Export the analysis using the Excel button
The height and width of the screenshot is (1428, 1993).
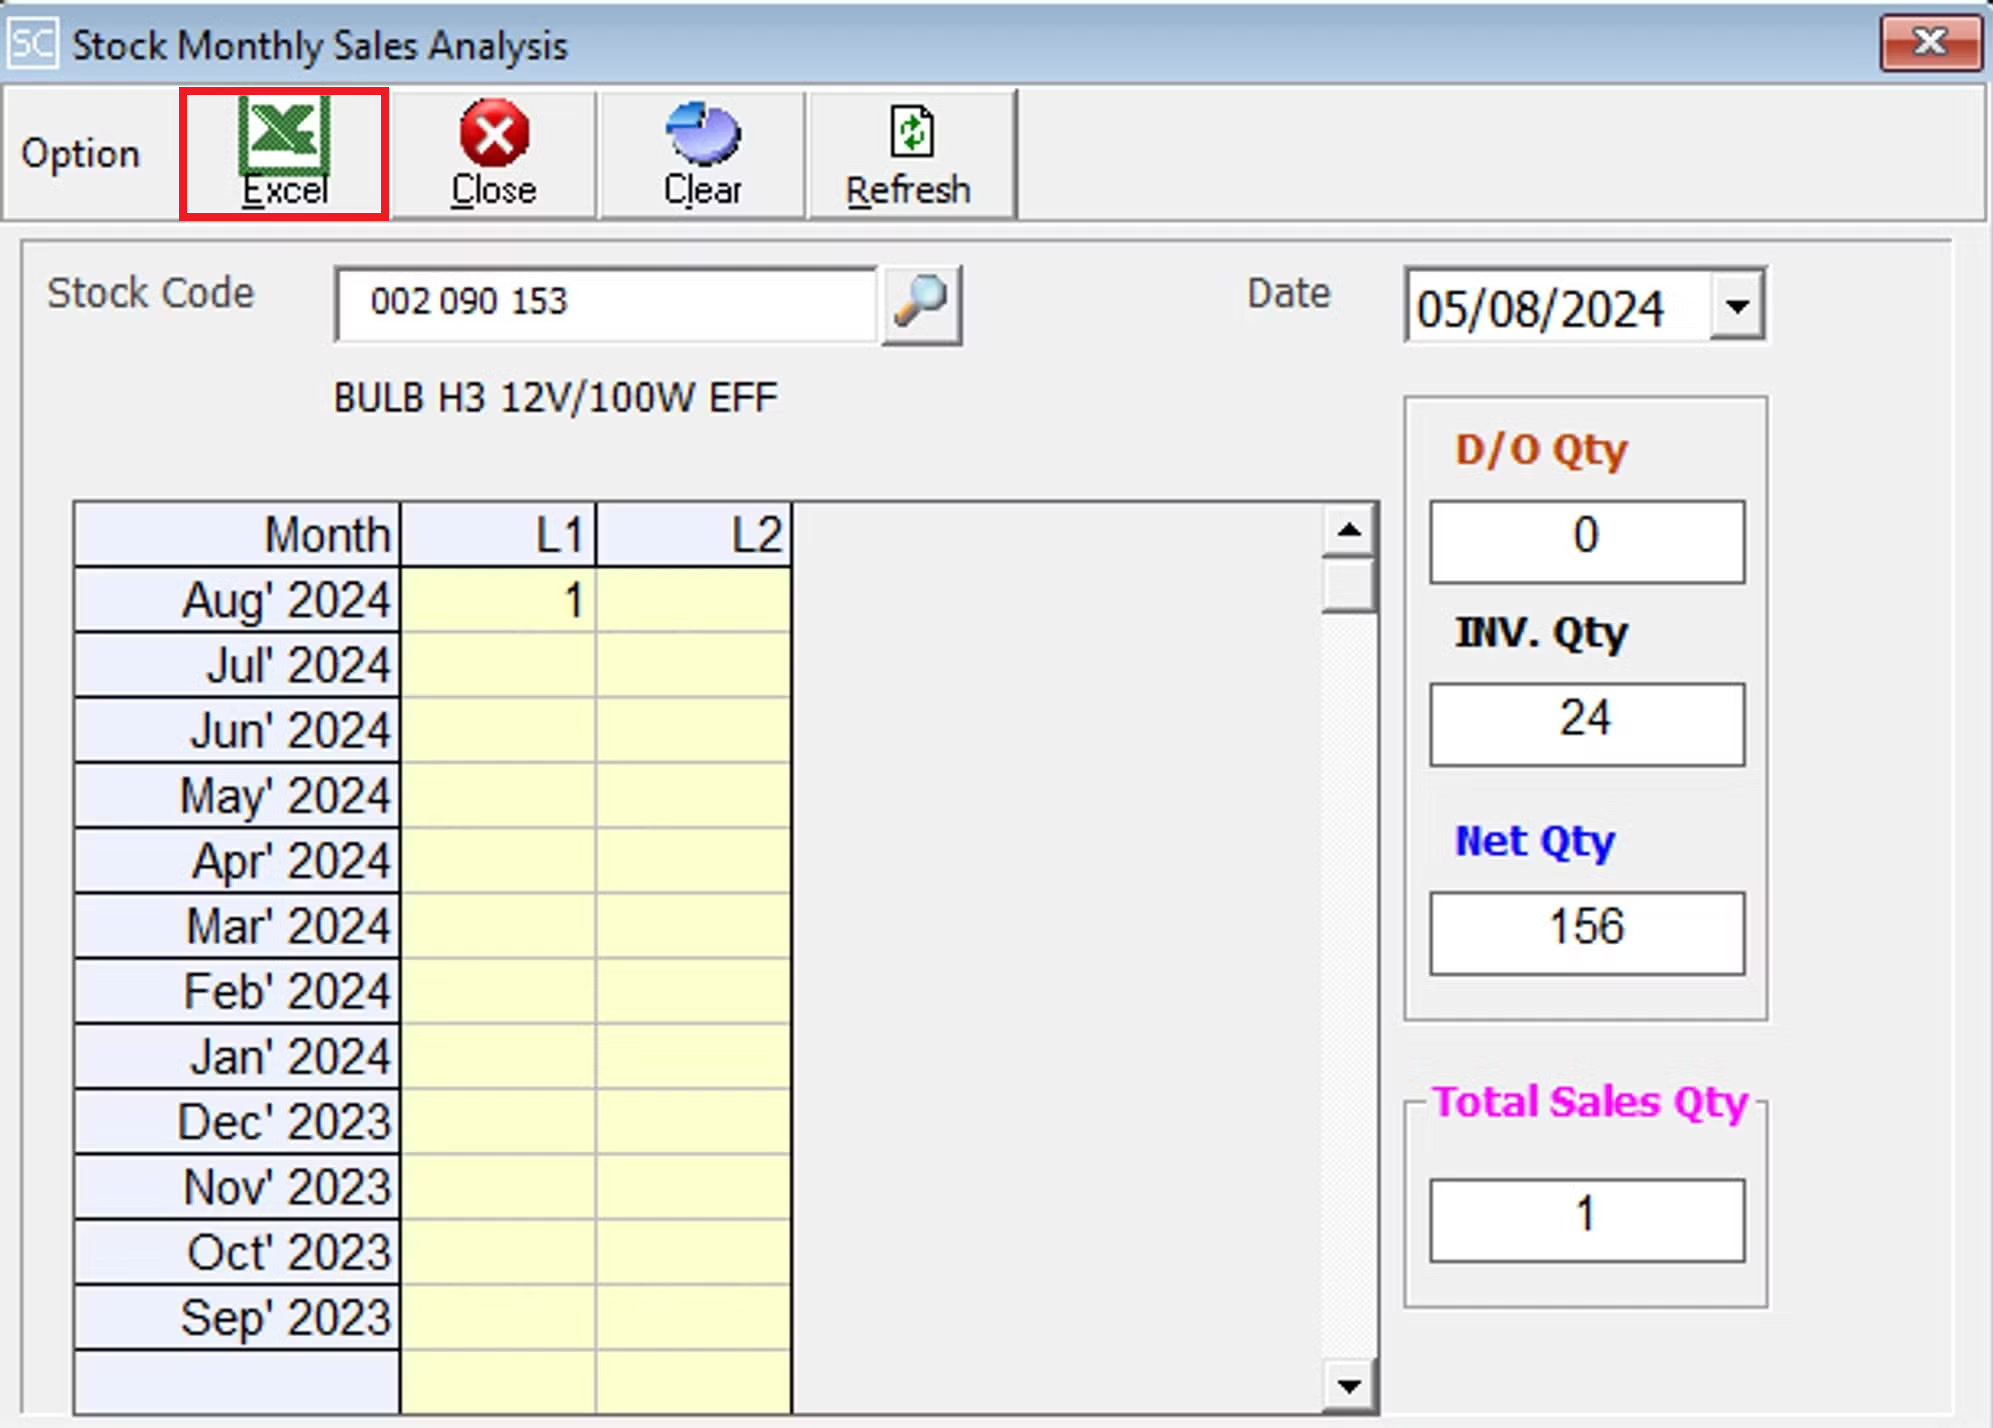(x=284, y=153)
